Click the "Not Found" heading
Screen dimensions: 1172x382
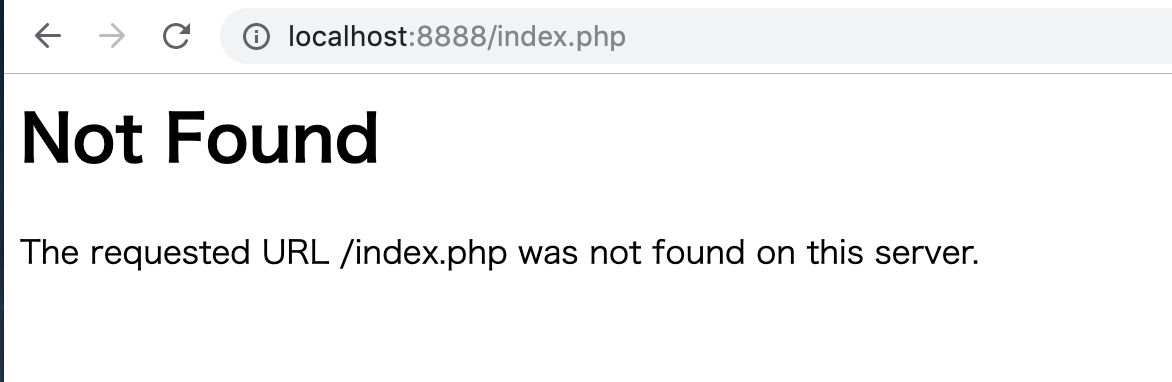(x=200, y=138)
